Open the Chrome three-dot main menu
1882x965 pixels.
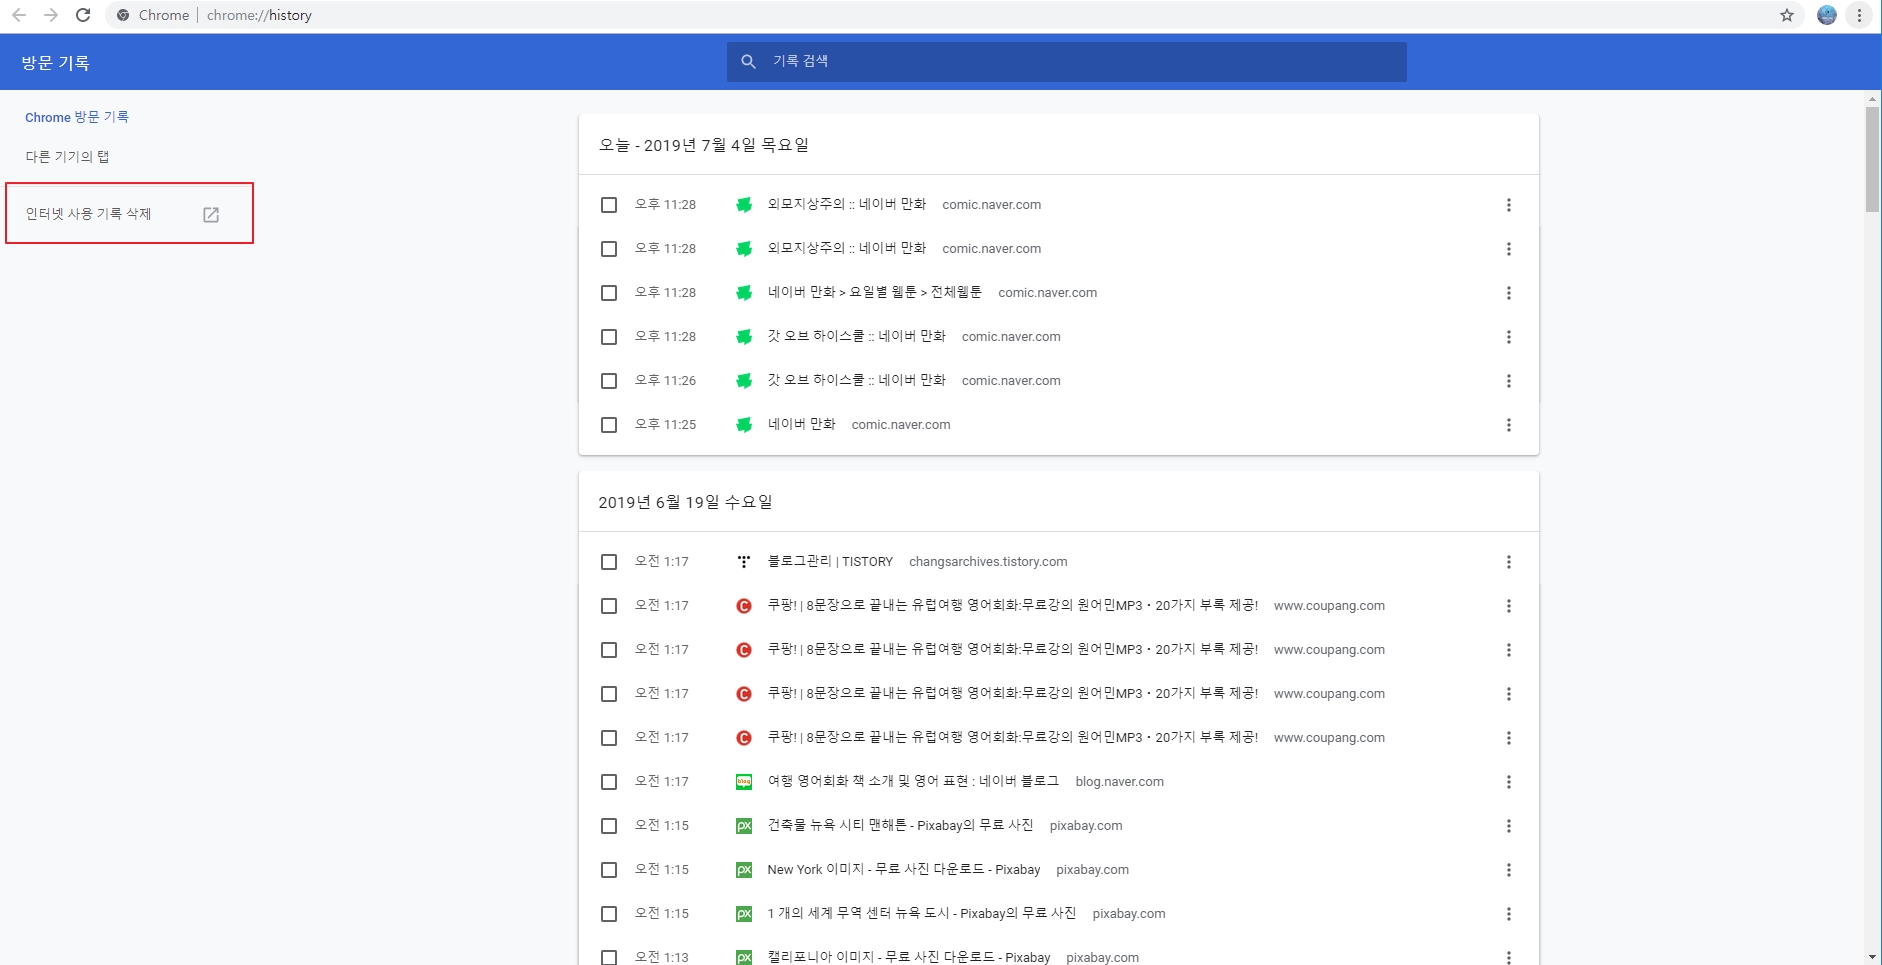click(1859, 15)
